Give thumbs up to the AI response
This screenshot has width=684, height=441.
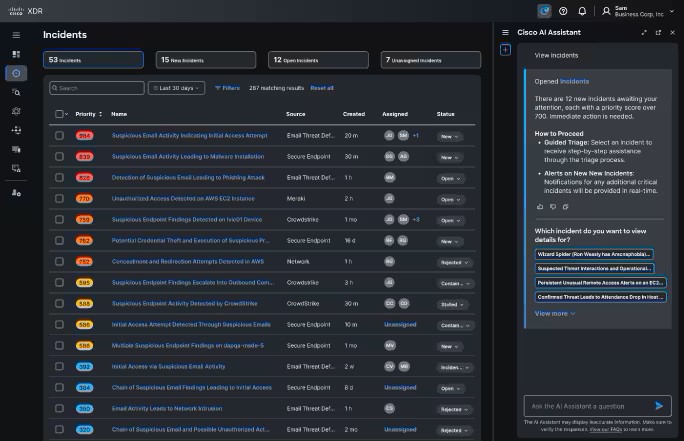pos(540,207)
